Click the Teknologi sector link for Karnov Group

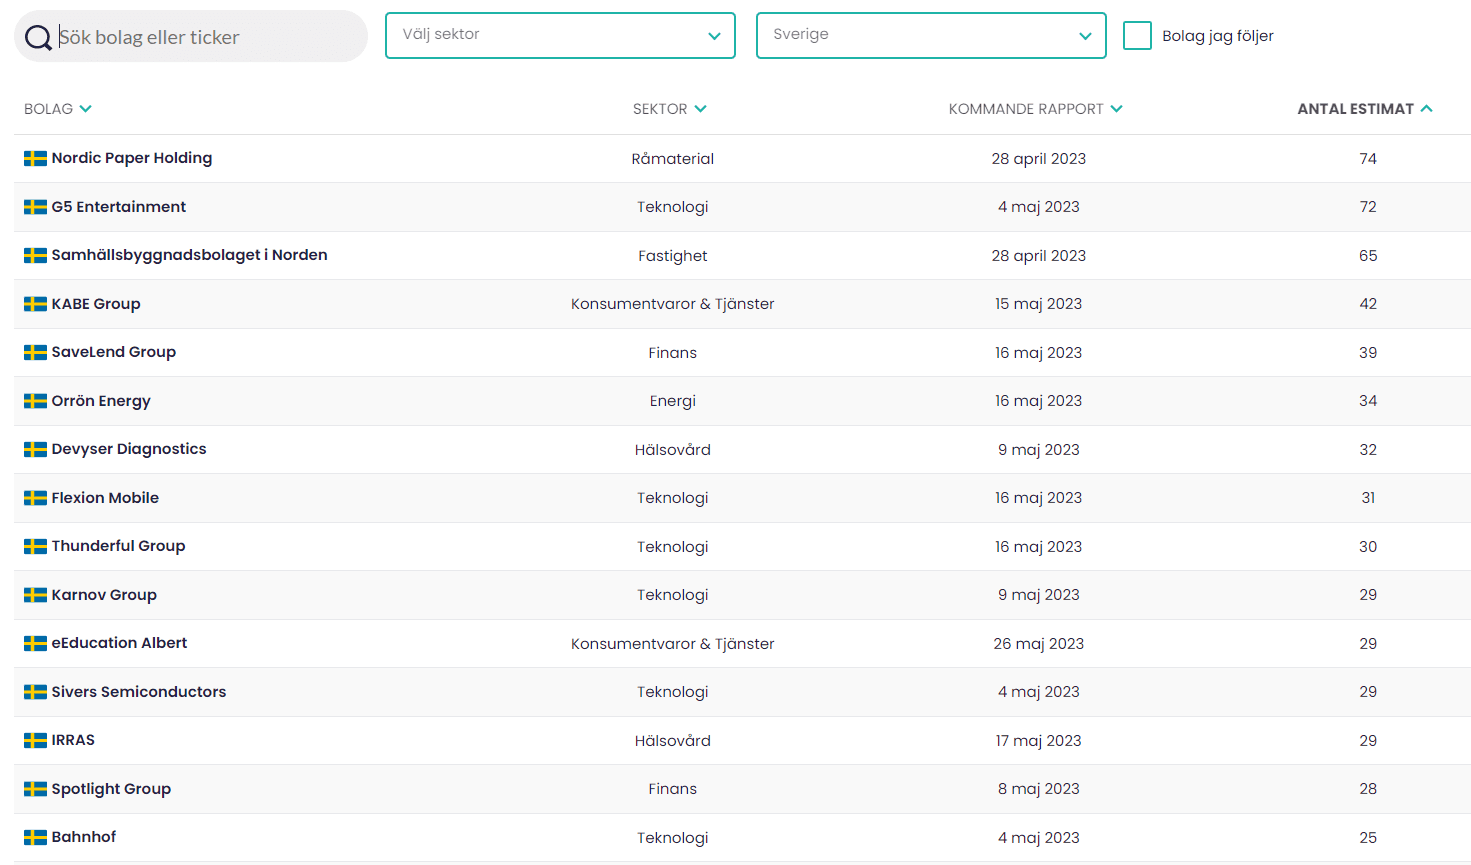pyautogui.click(x=672, y=594)
